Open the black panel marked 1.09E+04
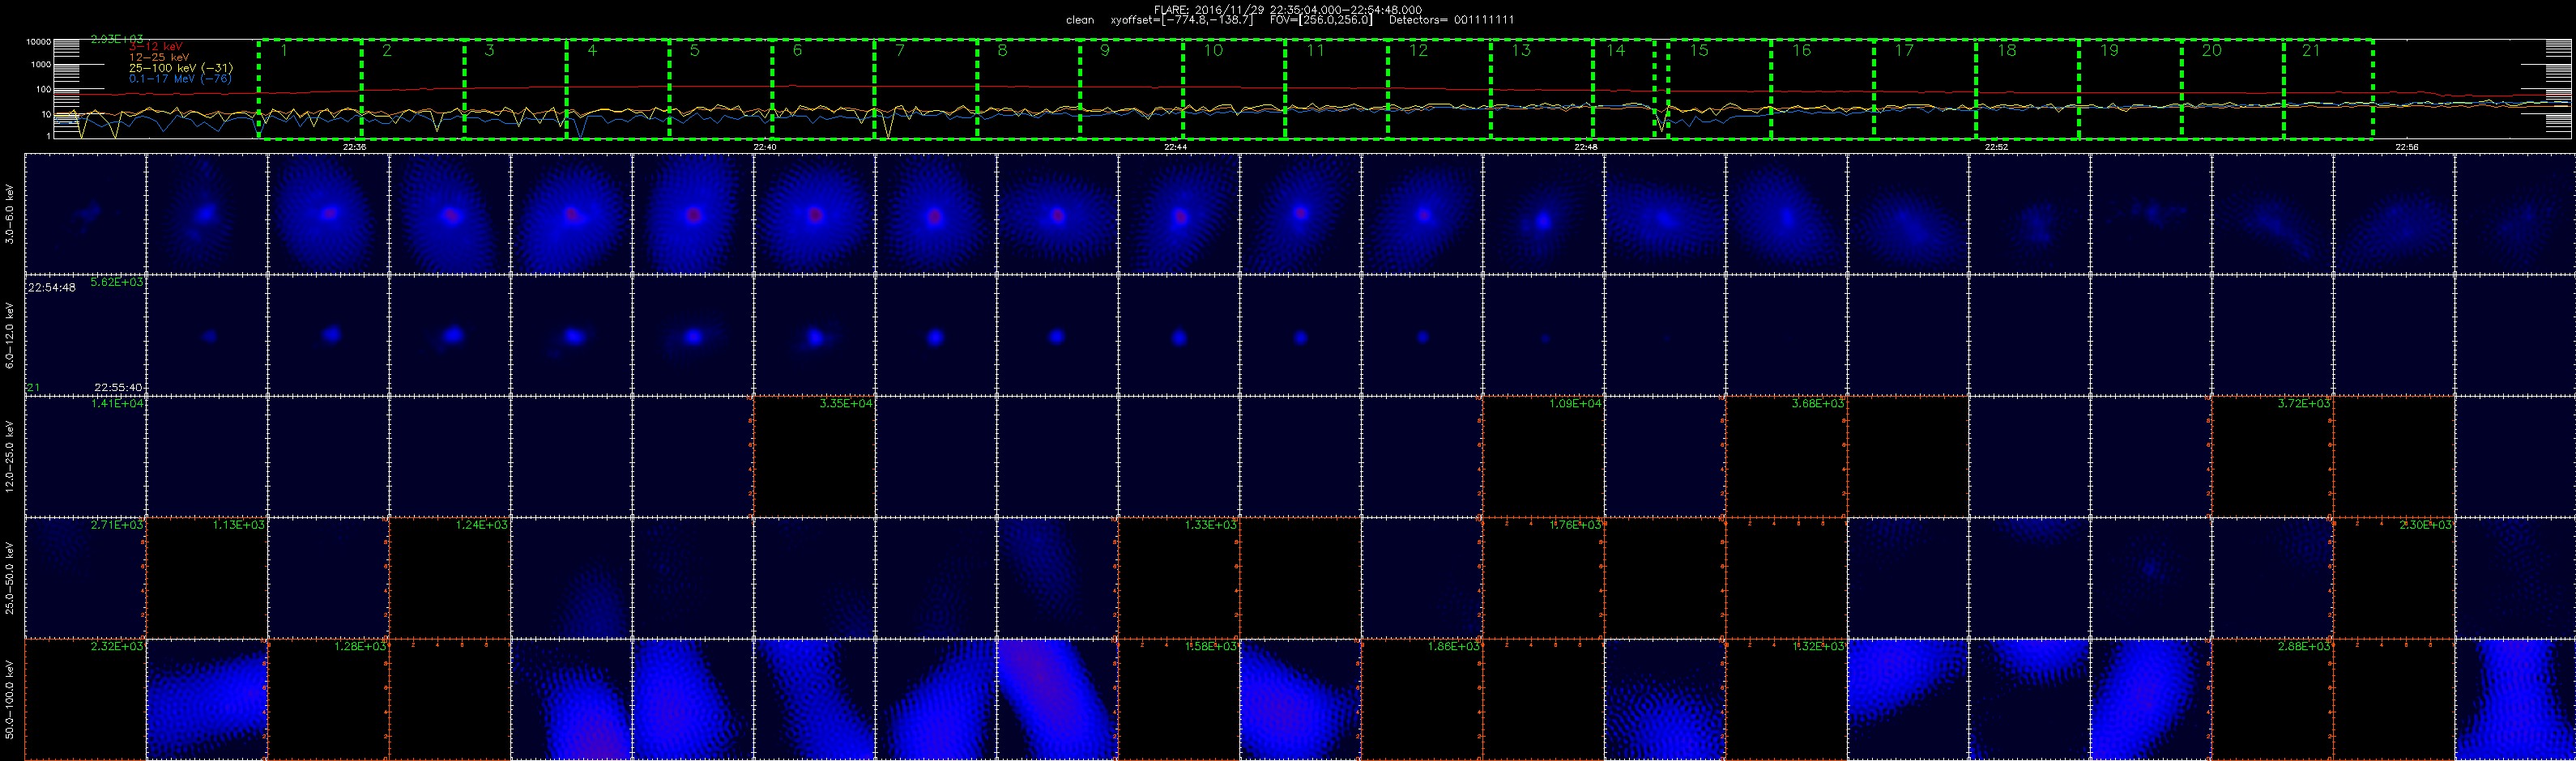This screenshot has width=2576, height=761. 1543,456
